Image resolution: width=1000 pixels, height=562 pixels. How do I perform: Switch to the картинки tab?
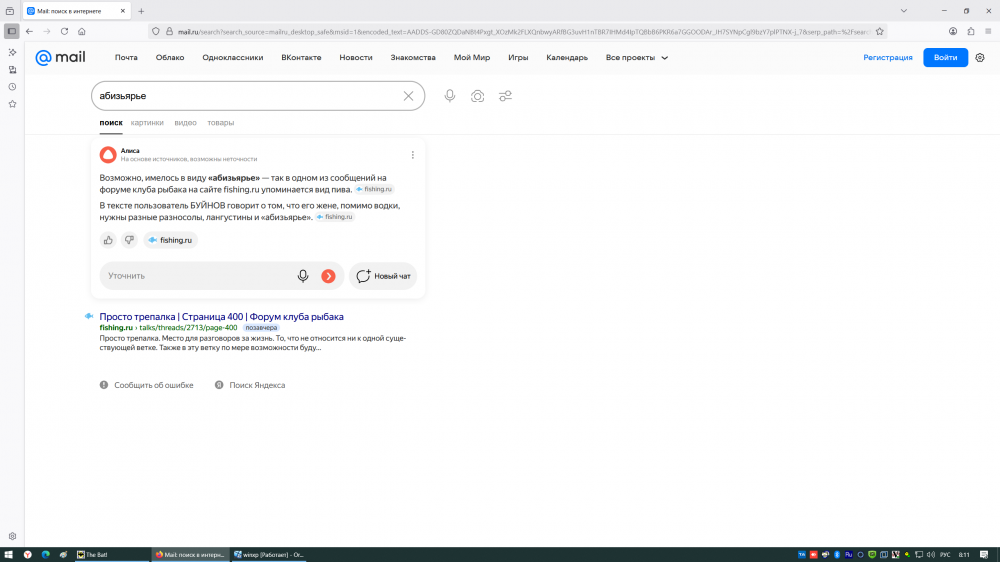click(147, 123)
